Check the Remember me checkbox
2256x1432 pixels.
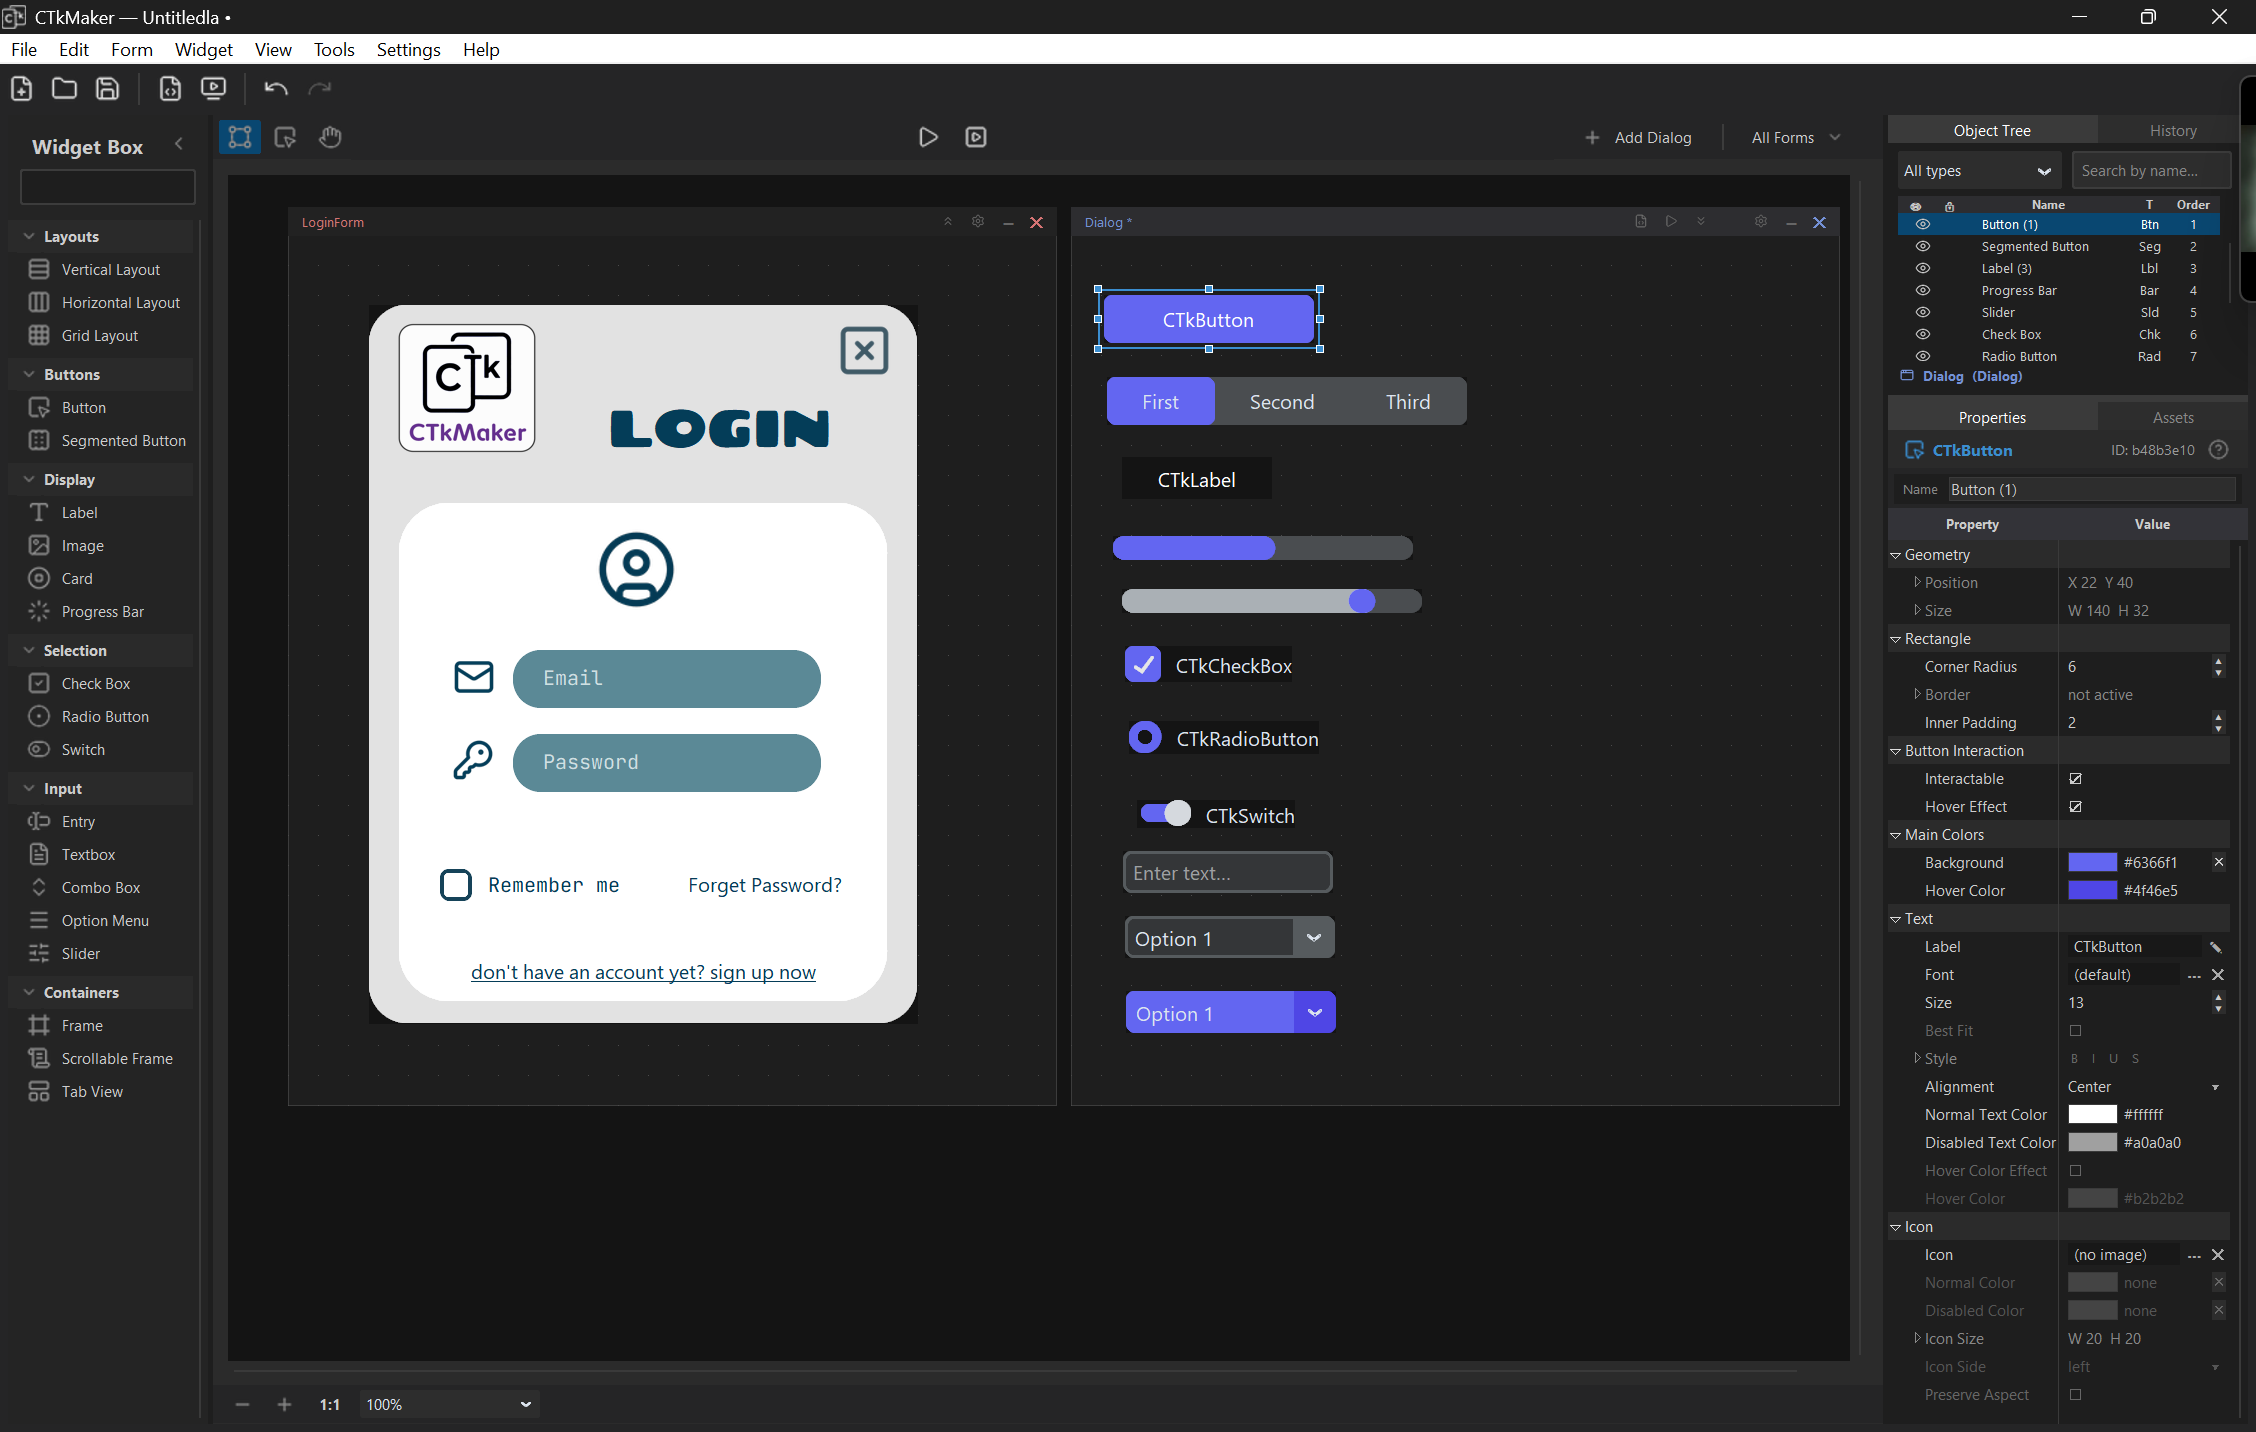point(456,884)
